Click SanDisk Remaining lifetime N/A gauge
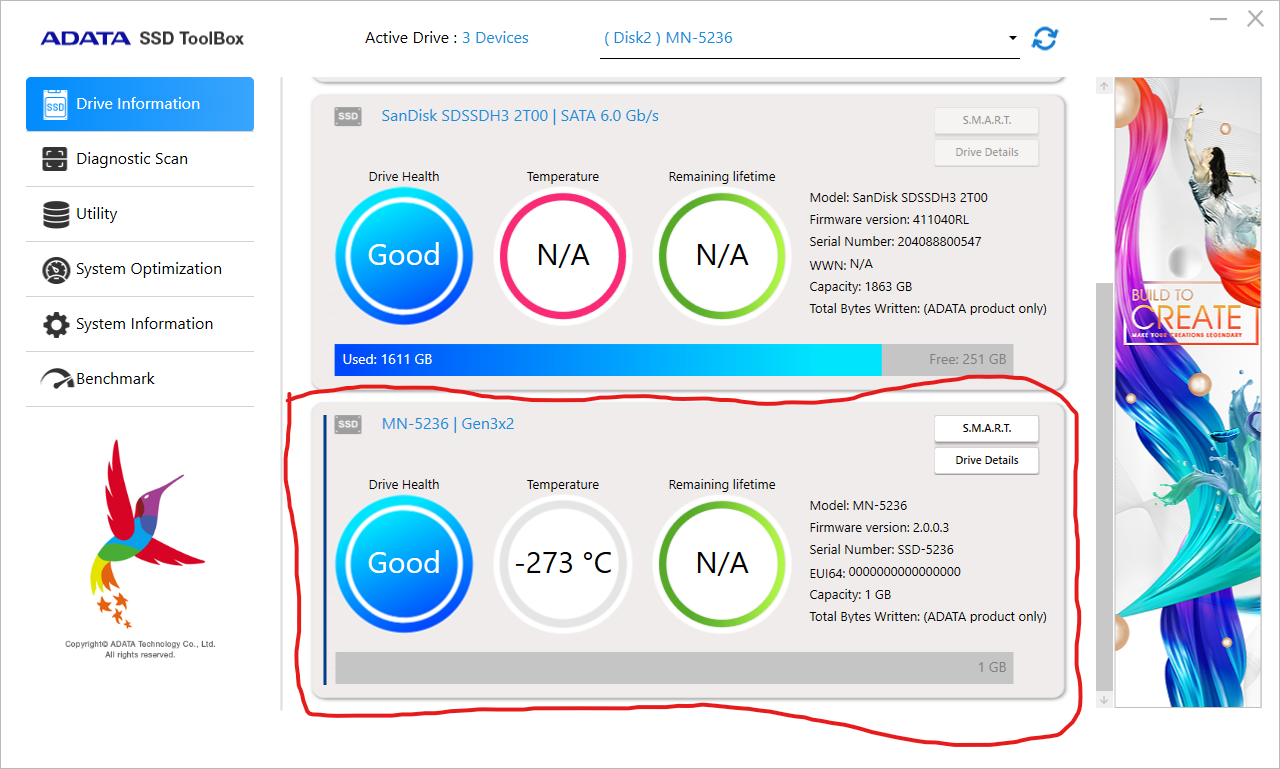Viewport: 1280px width, 769px height. [722, 255]
